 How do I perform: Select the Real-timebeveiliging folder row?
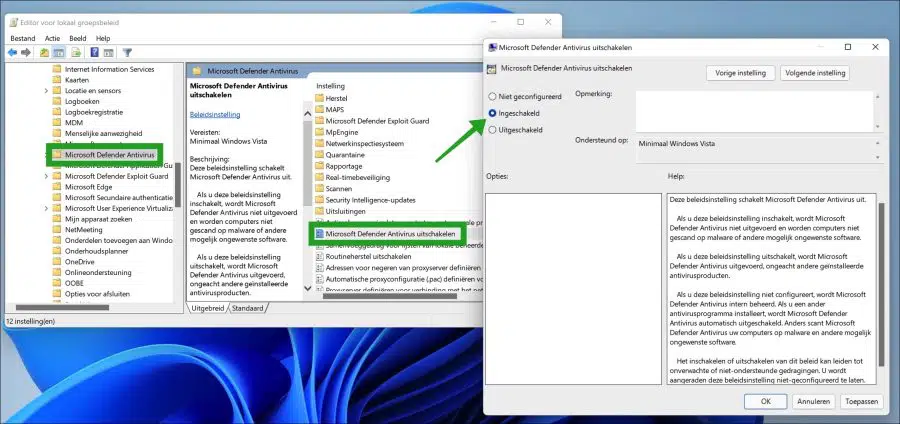358,178
